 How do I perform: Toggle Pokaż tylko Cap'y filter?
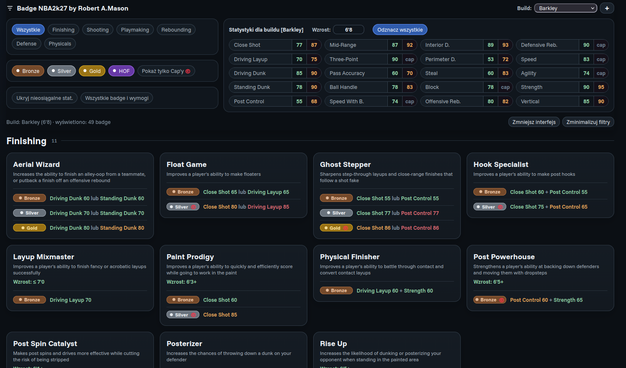pos(166,71)
